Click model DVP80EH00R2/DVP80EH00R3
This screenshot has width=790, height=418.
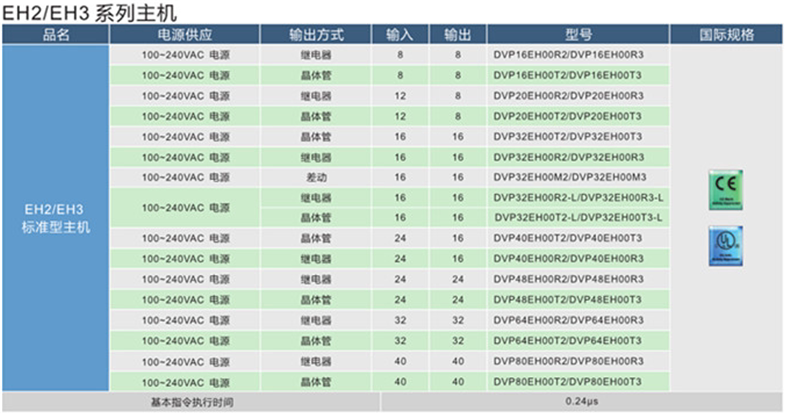point(568,362)
